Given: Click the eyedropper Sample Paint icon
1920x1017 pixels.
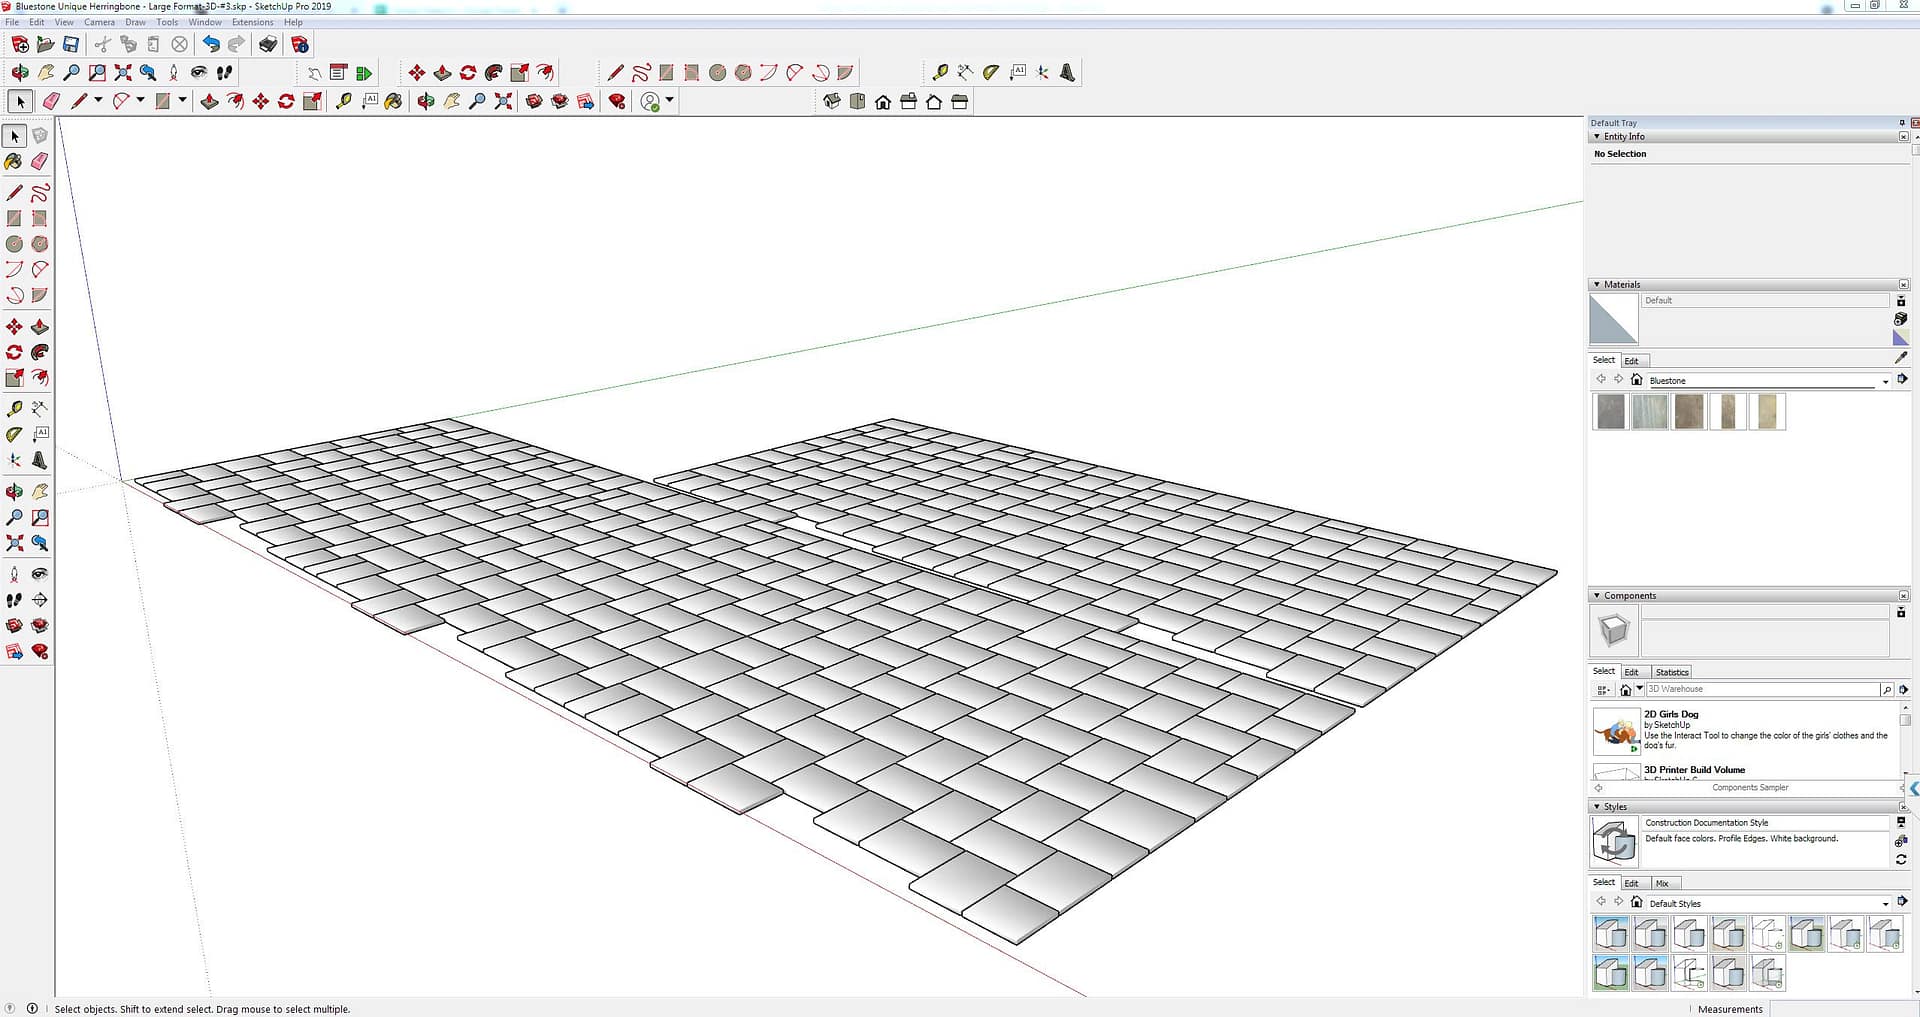Looking at the screenshot, I should pos(1900,358).
